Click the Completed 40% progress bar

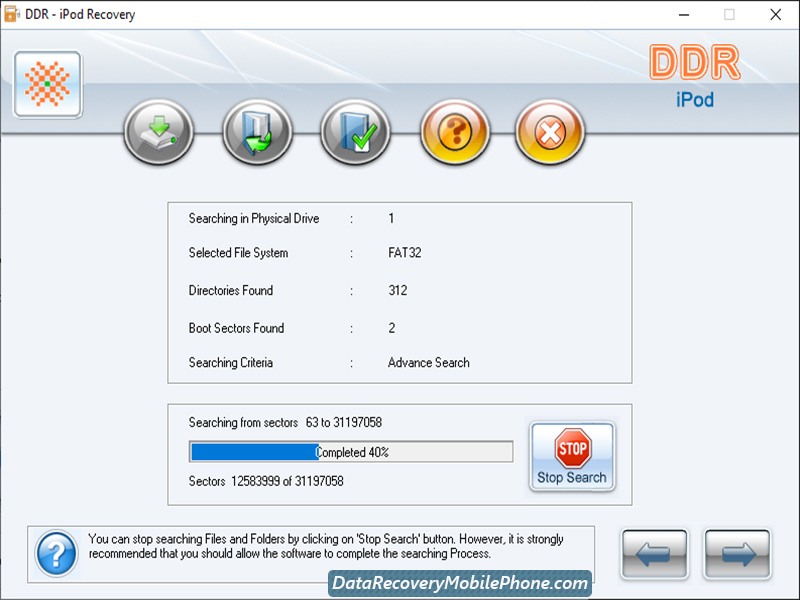click(350, 451)
